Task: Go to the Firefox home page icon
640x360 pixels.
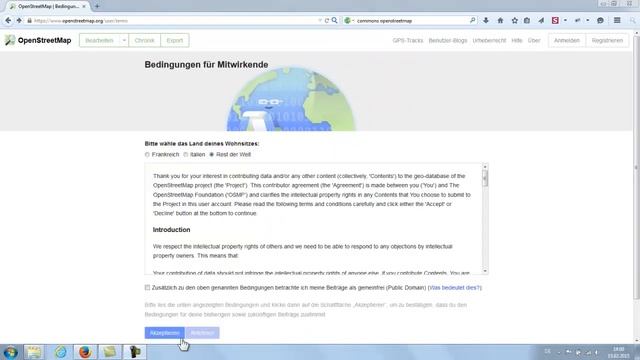Action: pos(500,20)
